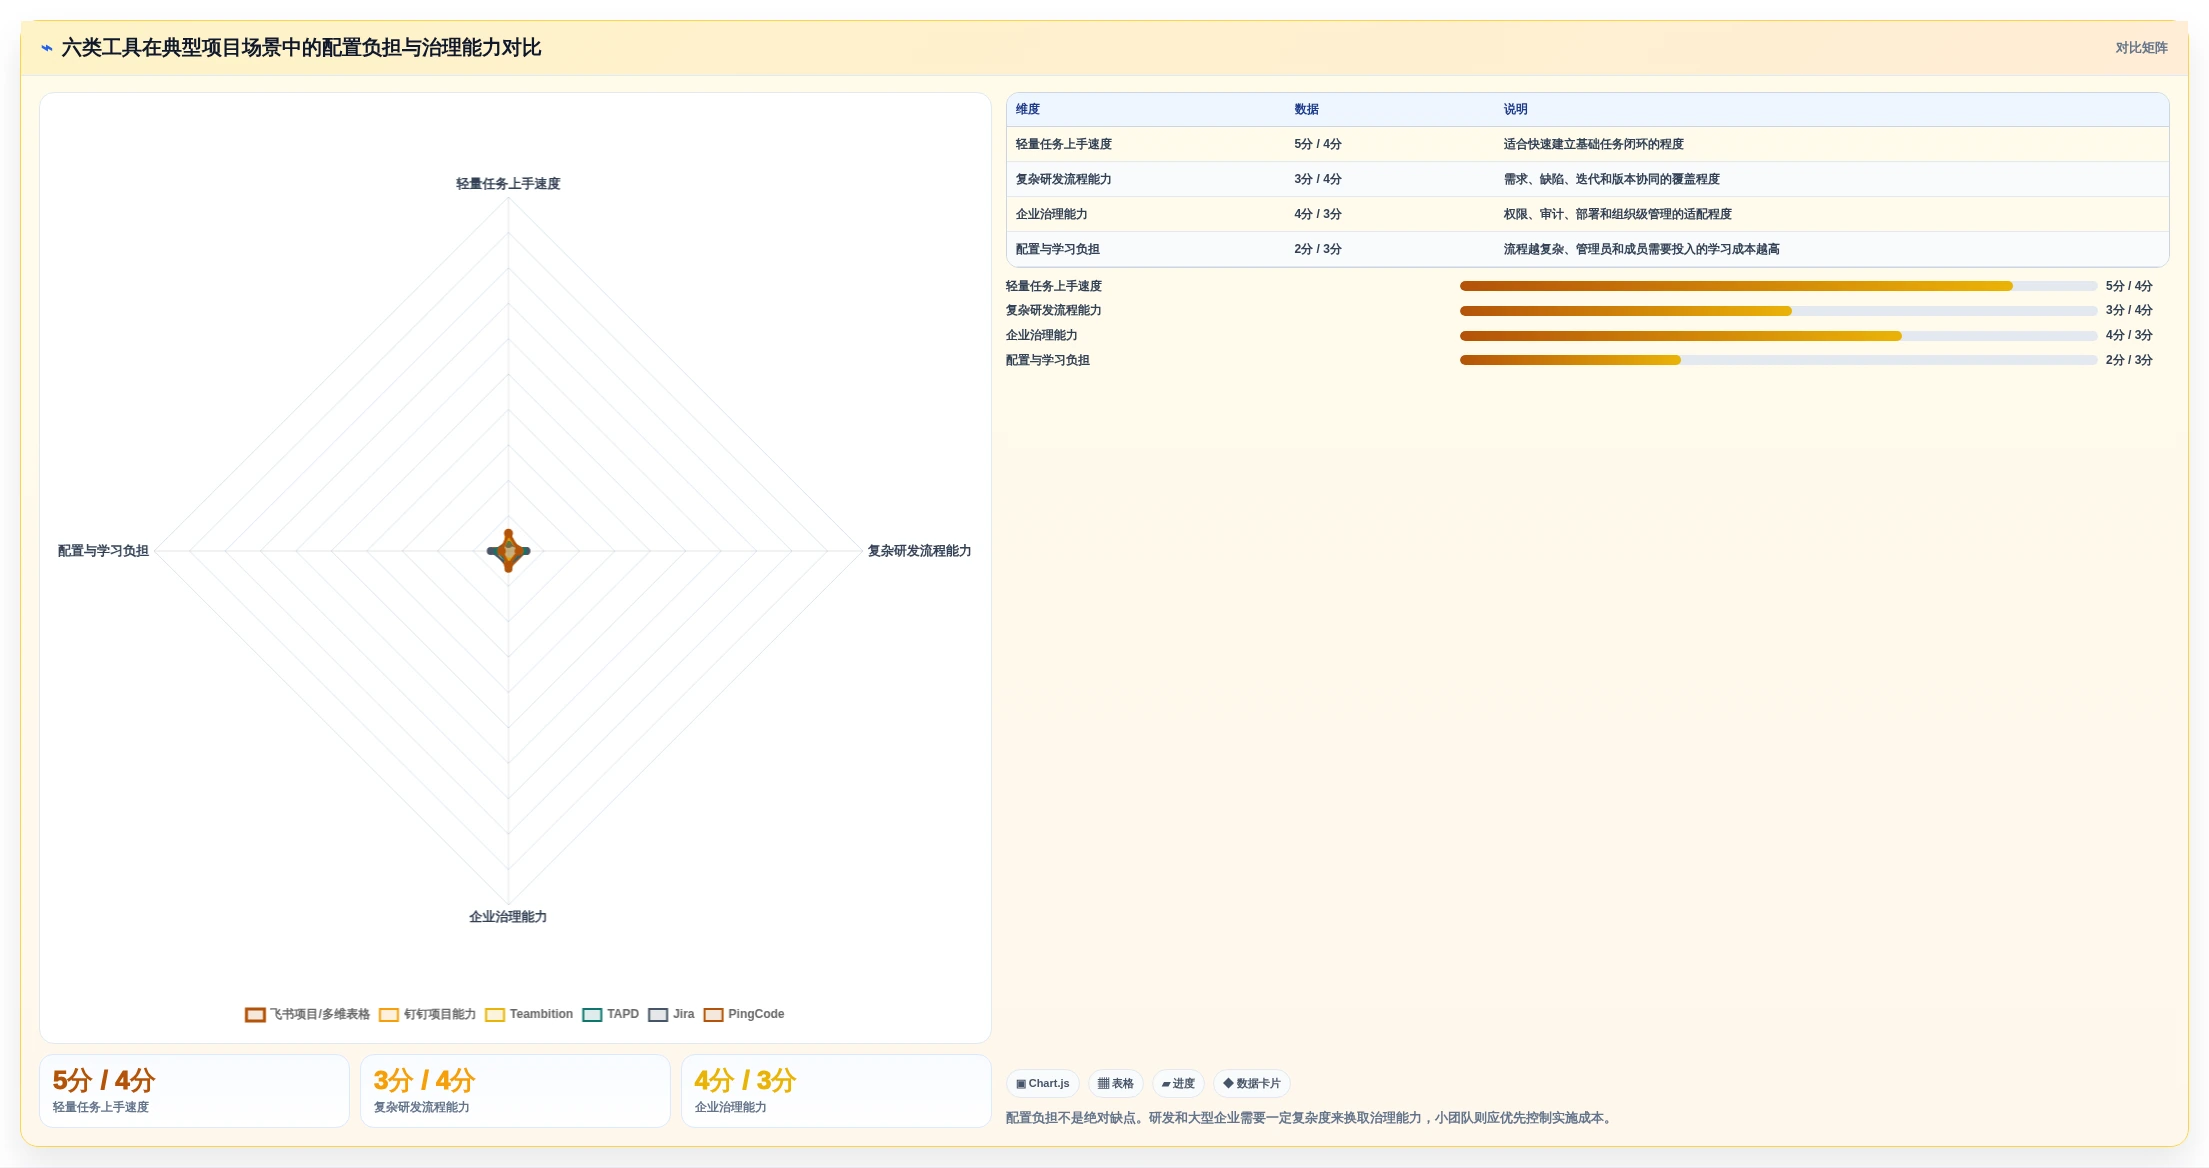Click the radar axis label 配置与学习负担
The height and width of the screenshot is (1168, 2209).
click(x=103, y=551)
